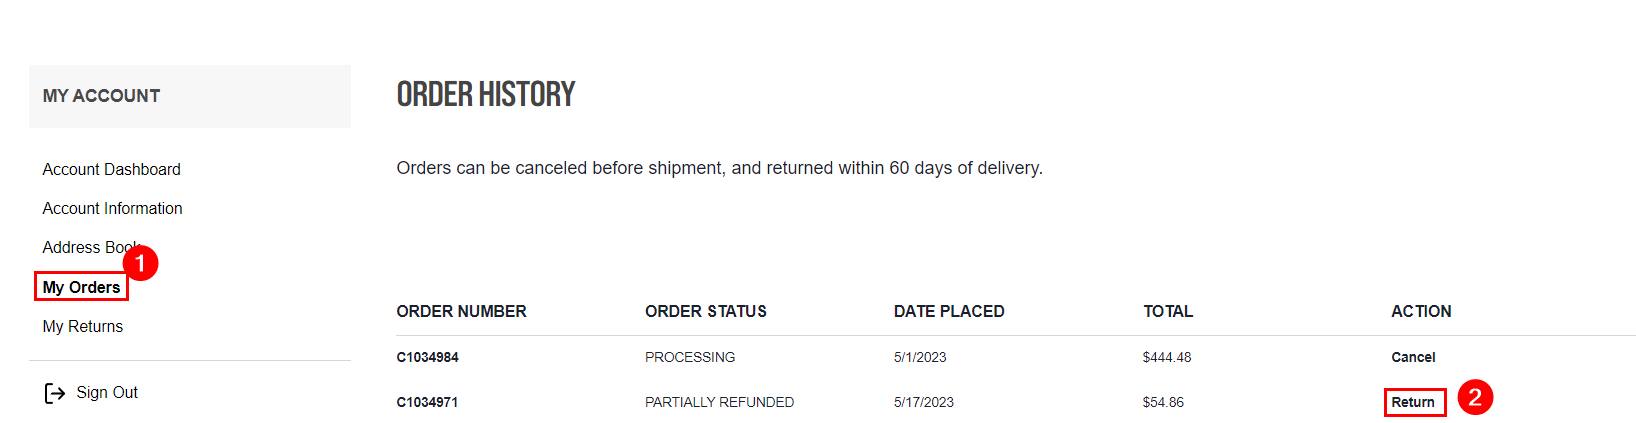Open order number C1034971 details
Screen dimensions: 1636x423
pyautogui.click(x=427, y=403)
